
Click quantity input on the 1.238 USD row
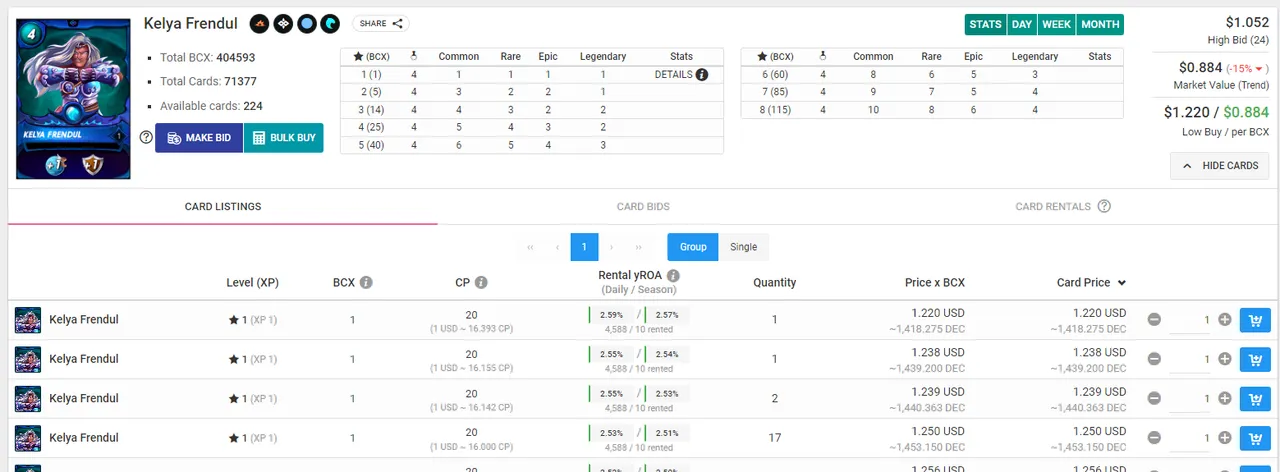pyautogui.click(x=1190, y=359)
